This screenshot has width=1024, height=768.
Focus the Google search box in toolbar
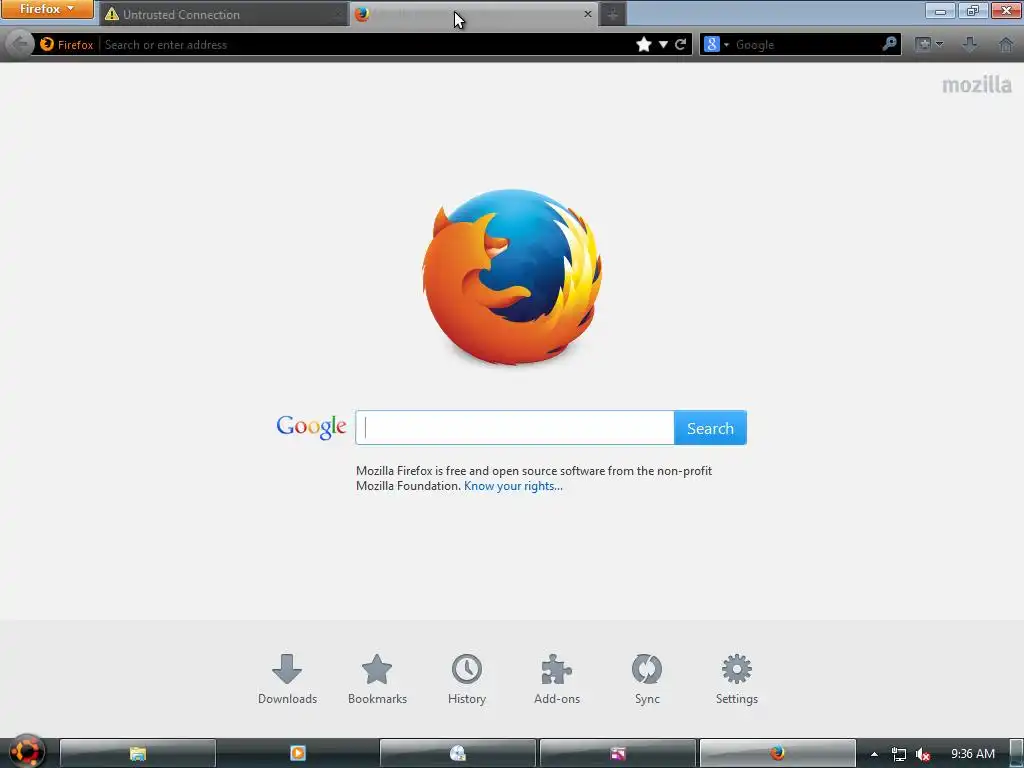[x=807, y=44]
